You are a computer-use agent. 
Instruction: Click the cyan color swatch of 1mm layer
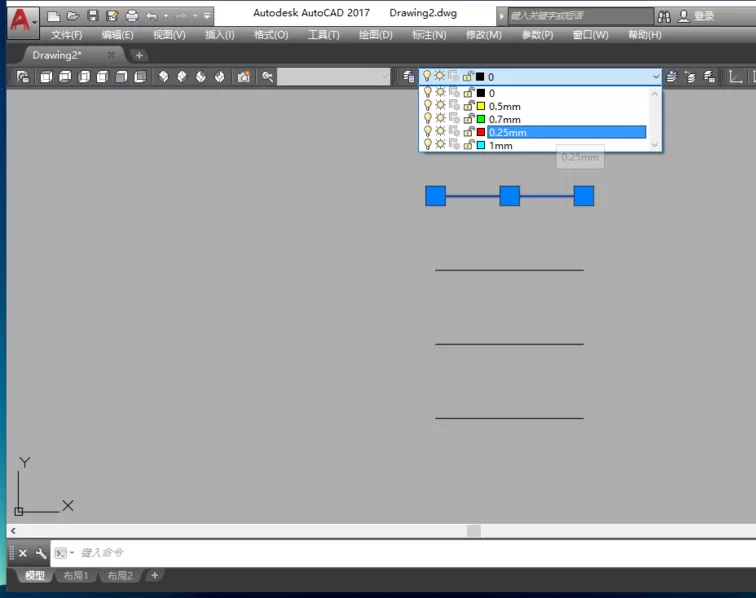481,145
